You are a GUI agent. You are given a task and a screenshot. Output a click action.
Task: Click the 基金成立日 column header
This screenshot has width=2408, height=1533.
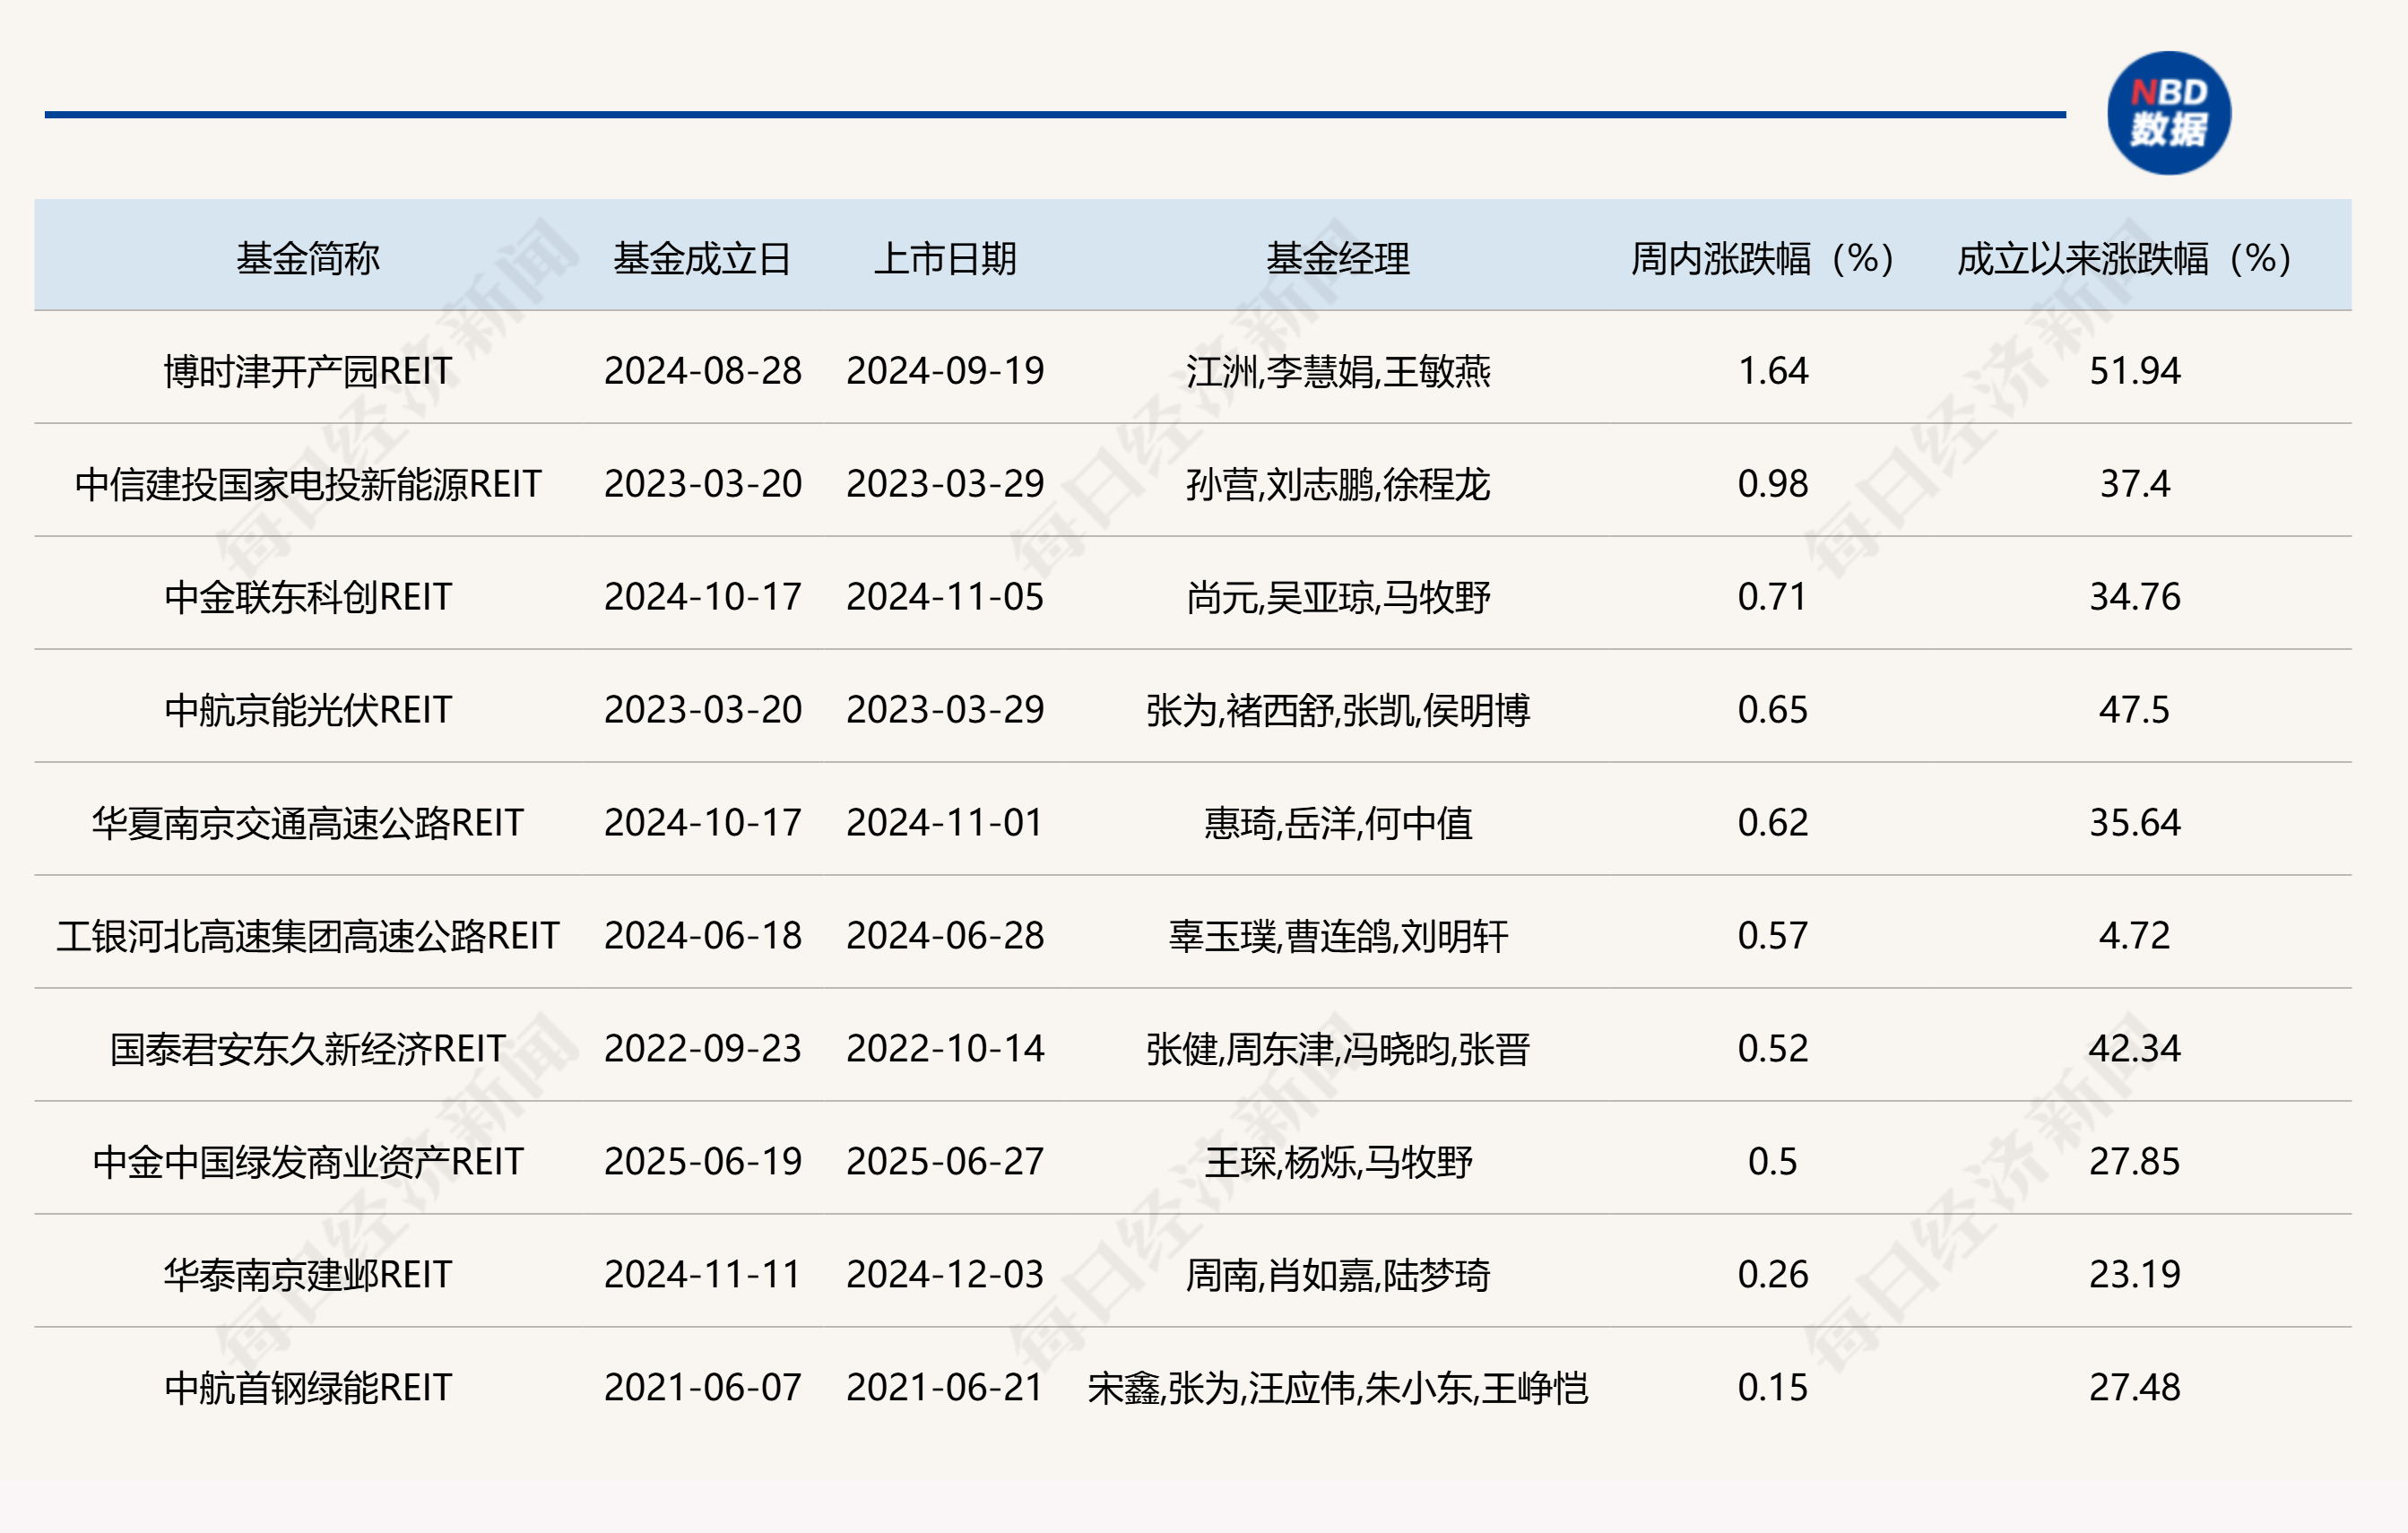click(702, 258)
